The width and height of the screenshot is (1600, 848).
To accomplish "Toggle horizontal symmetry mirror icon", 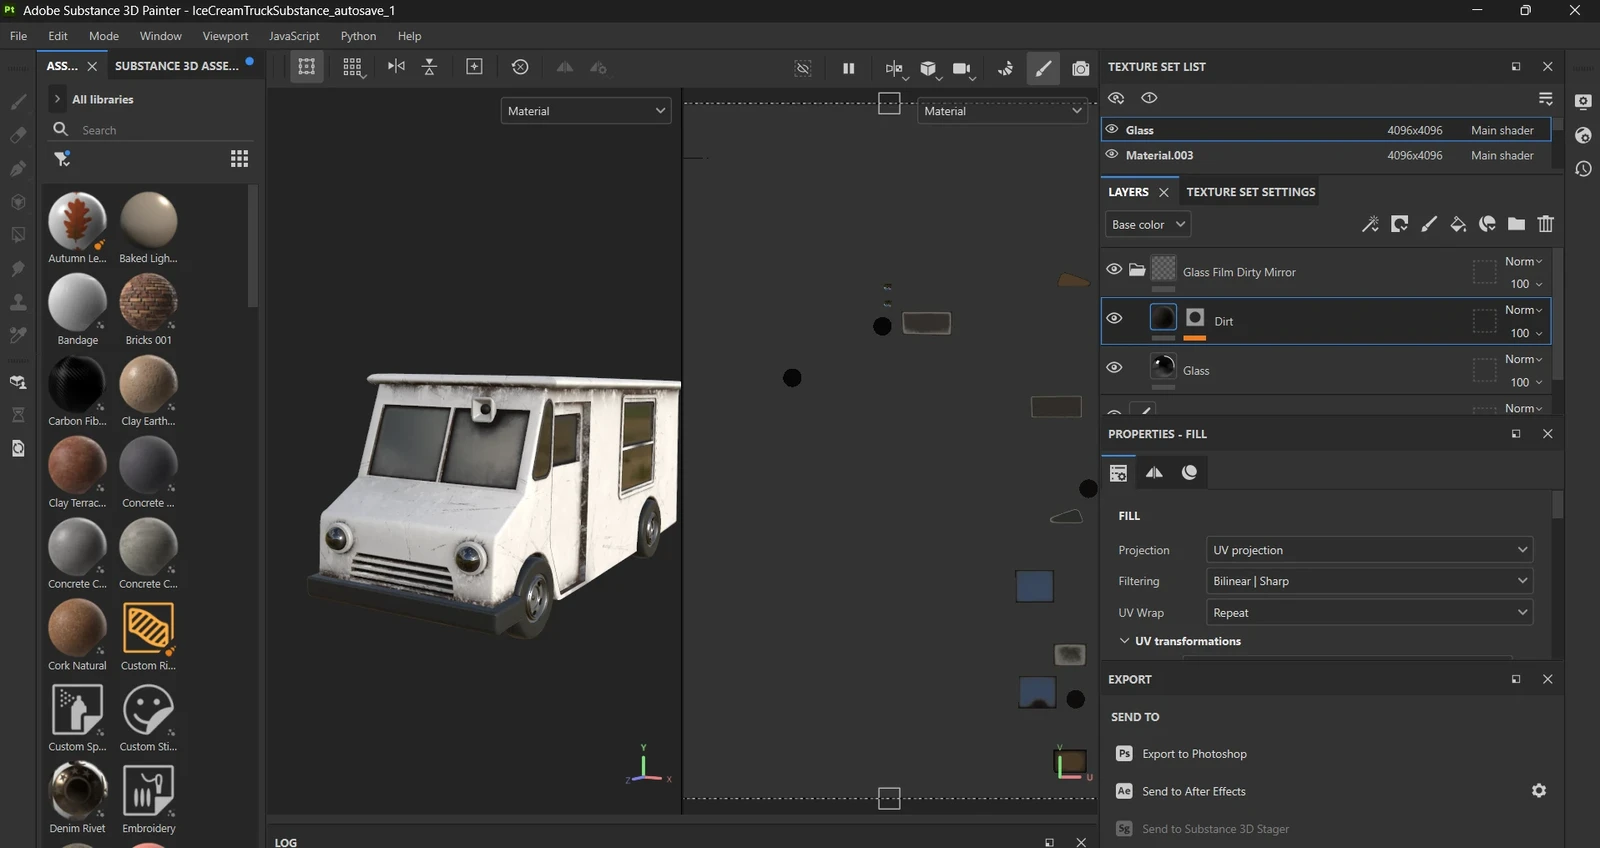I will 396,67.
